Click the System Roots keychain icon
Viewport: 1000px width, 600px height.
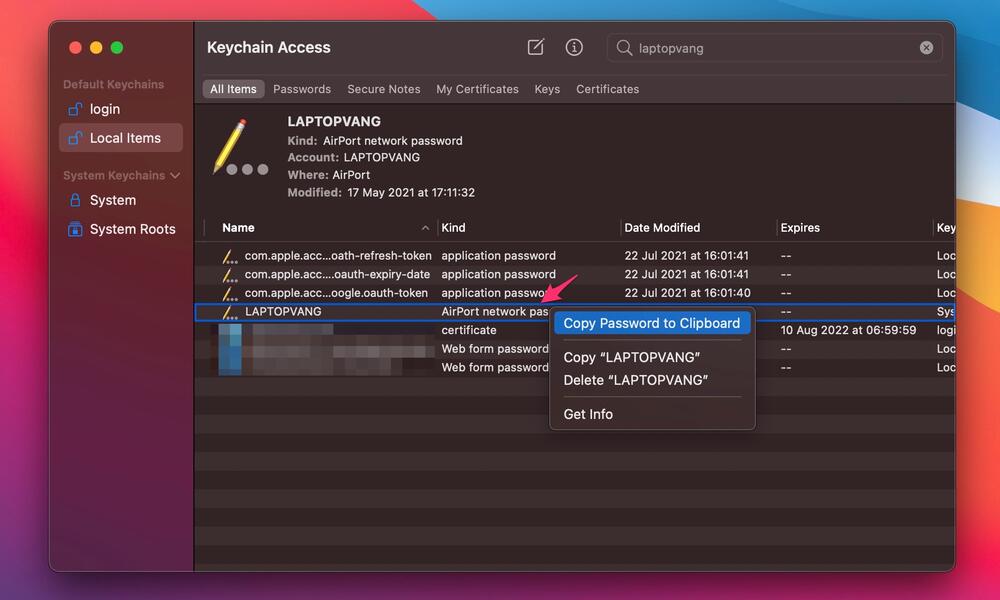coord(75,229)
